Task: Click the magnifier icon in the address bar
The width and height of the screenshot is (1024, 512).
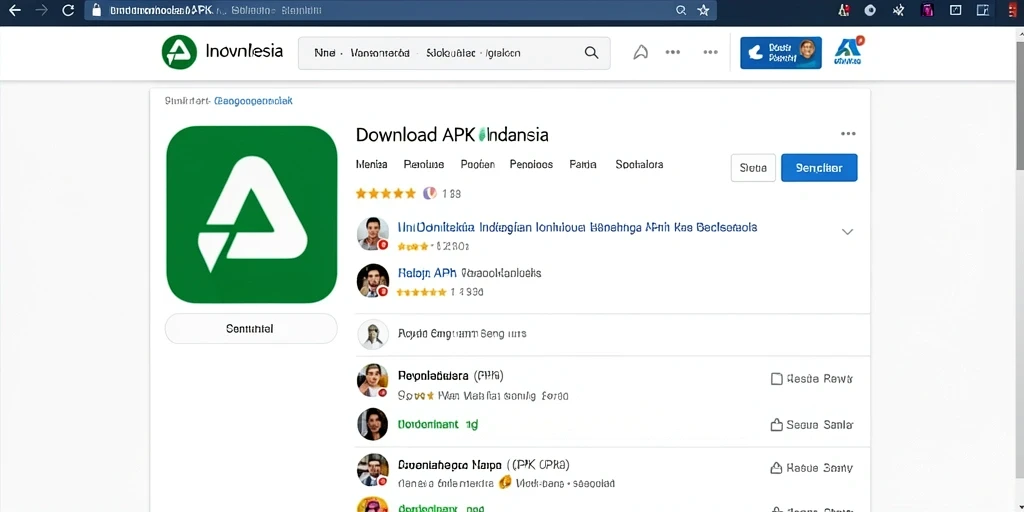Action: click(x=681, y=10)
